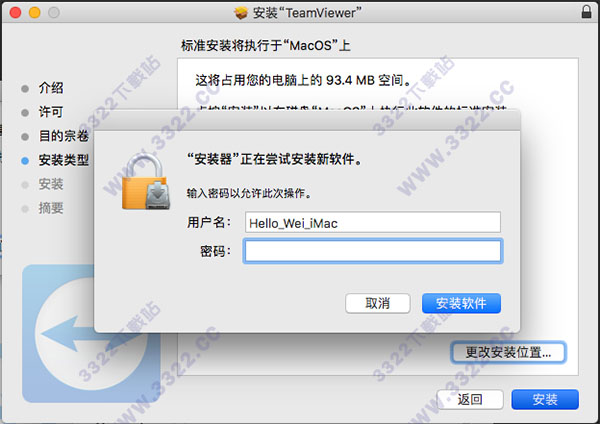Click the 93.4 MB space description text
The width and height of the screenshot is (600, 424).
click(x=303, y=80)
